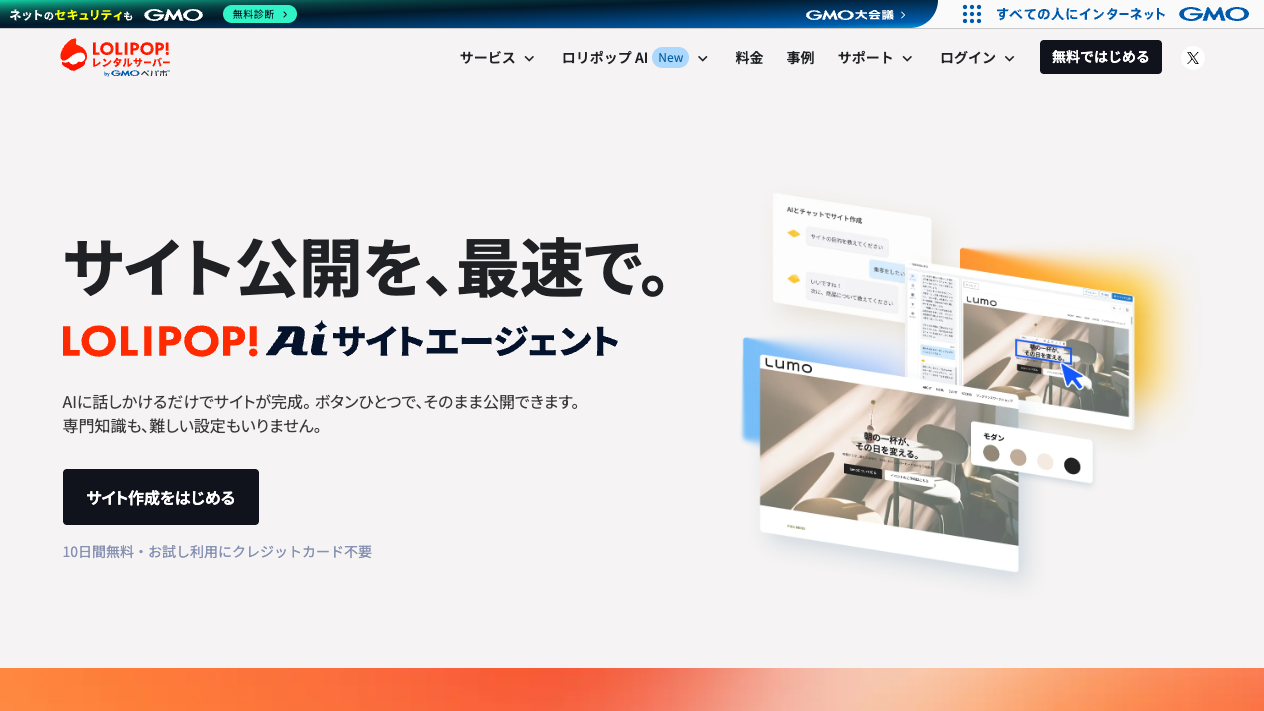Click すべての人にインターネット link
The image size is (1264, 711).
click(x=1081, y=14)
